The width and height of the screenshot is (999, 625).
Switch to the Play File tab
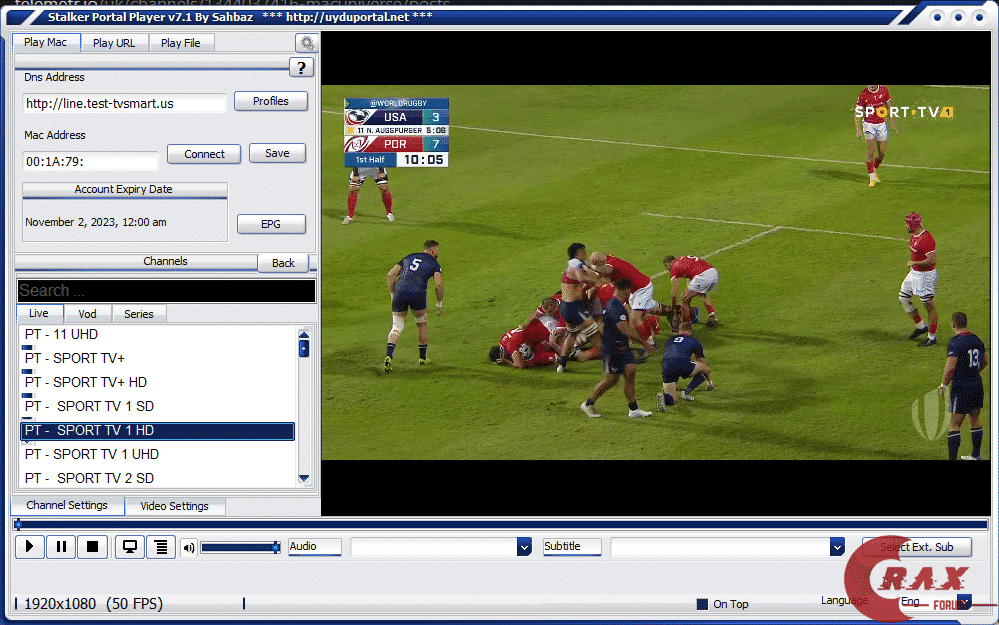point(180,43)
